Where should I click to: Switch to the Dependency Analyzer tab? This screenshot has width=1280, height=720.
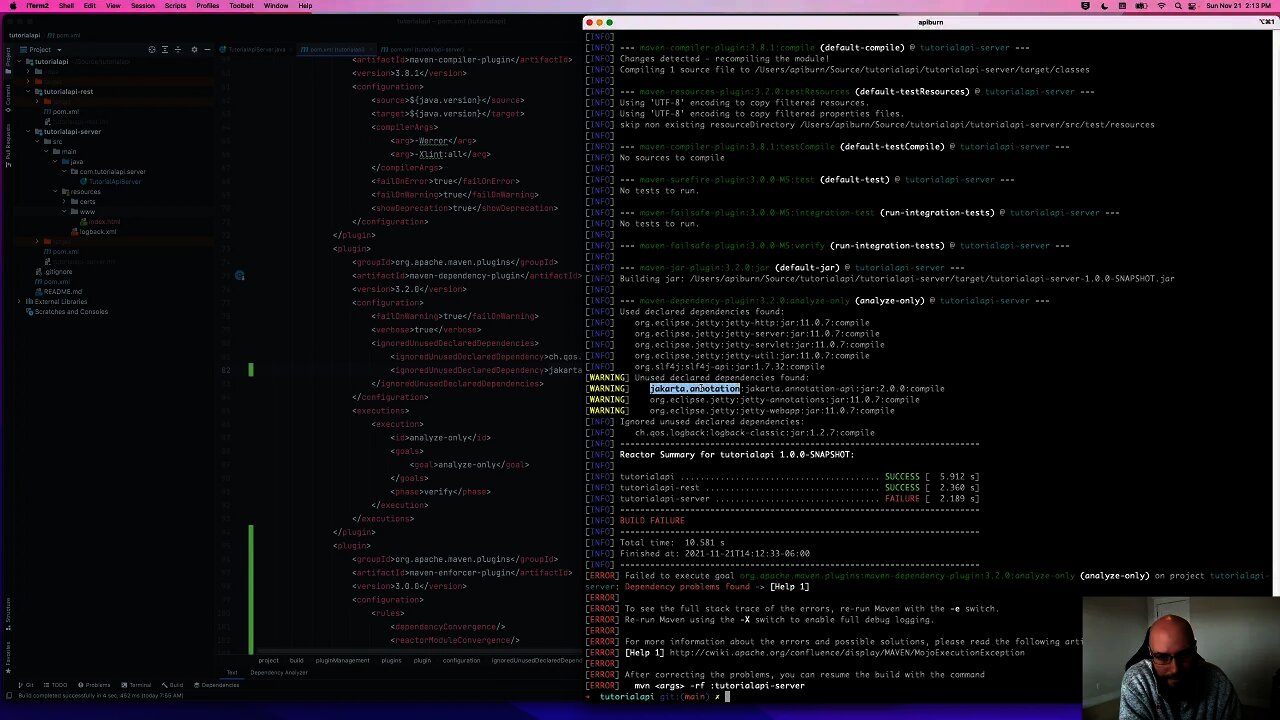[x=279, y=672]
